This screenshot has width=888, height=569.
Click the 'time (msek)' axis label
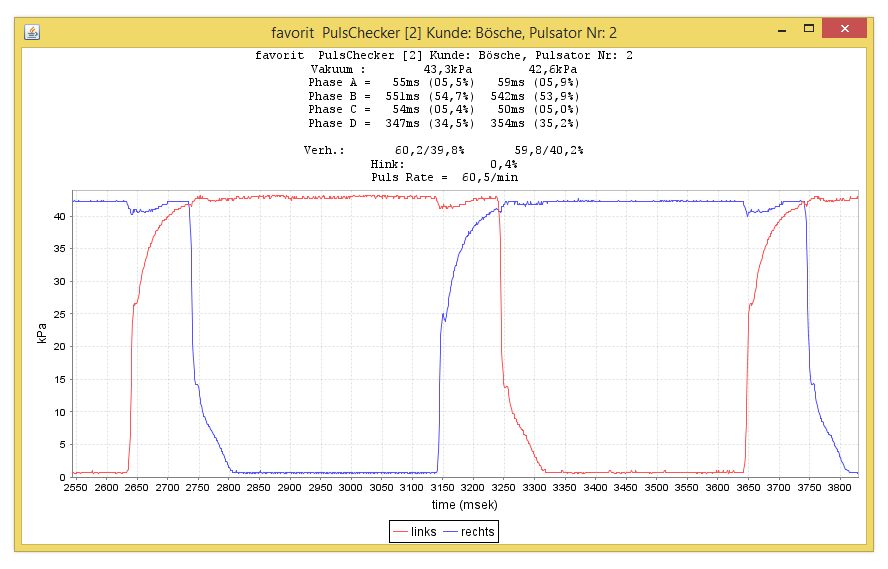click(464, 505)
